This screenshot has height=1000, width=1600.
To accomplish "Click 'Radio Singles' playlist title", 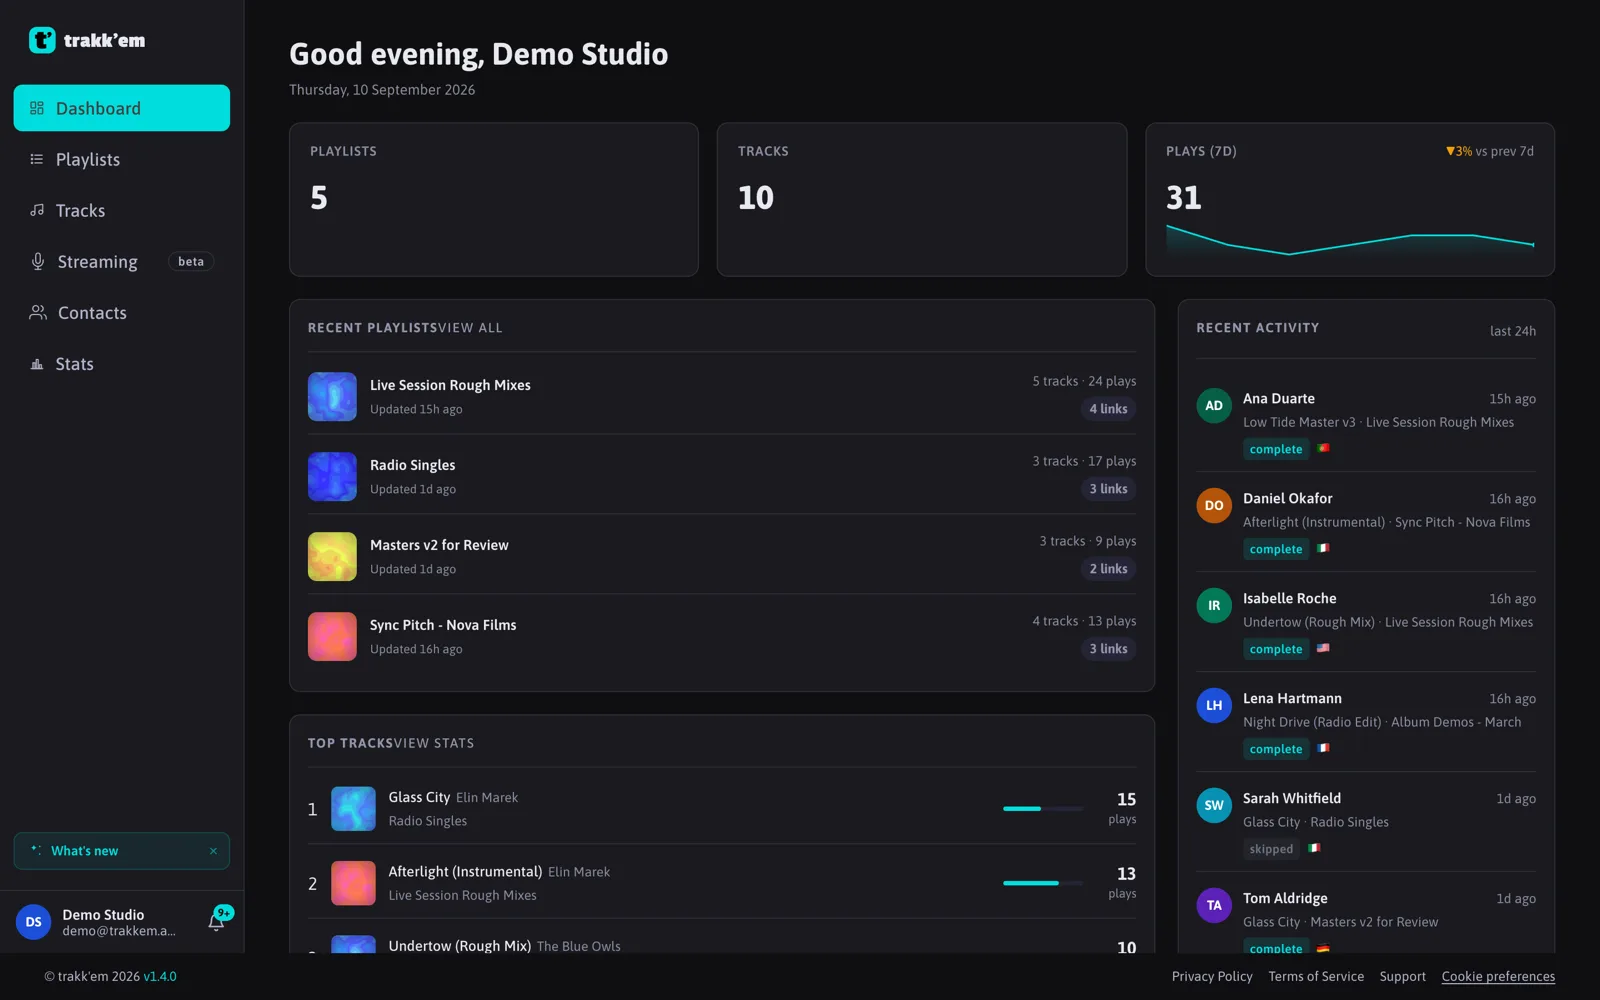I will [x=412, y=465].
